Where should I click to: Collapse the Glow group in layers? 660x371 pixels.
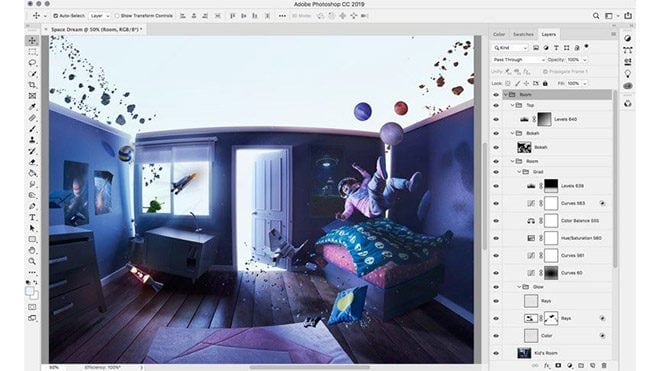519,287
